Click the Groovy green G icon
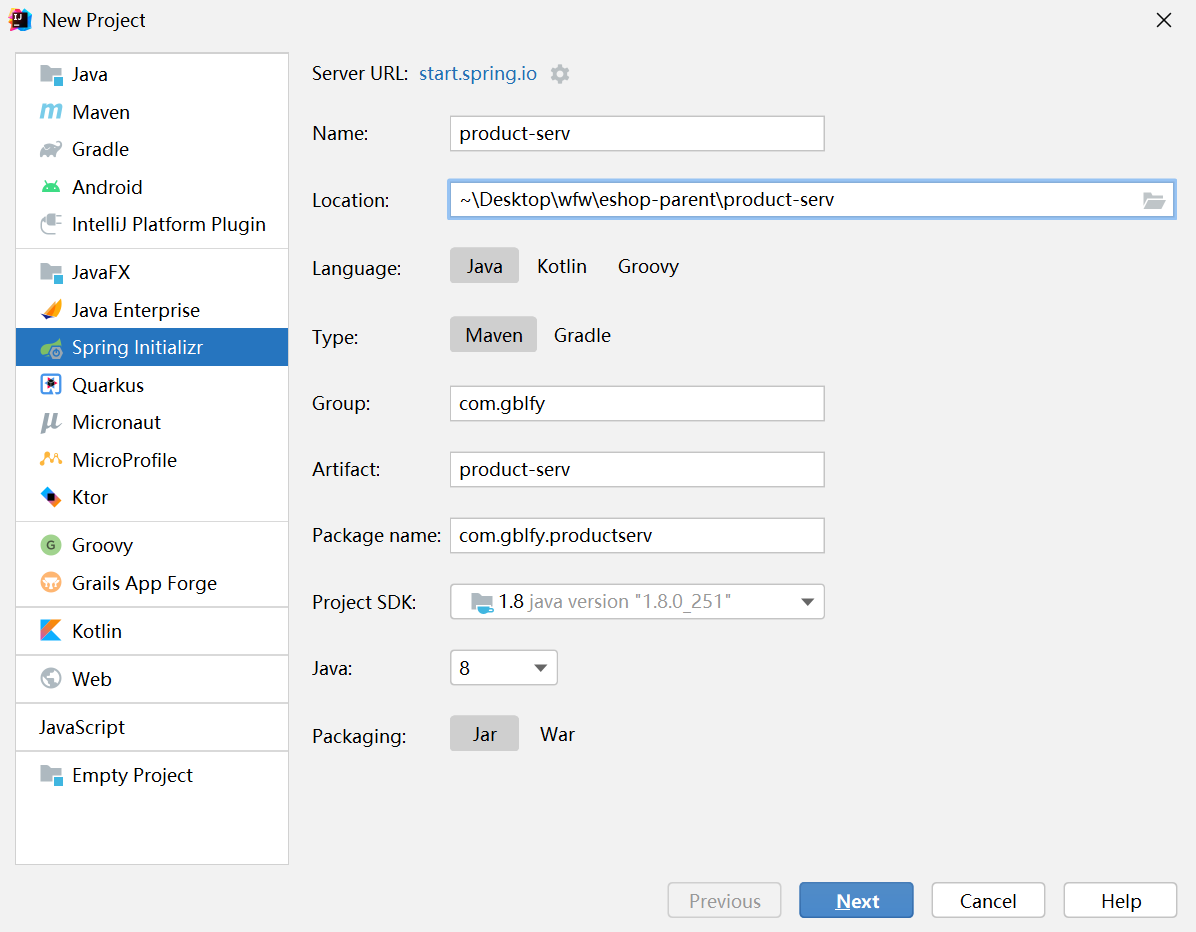Image resolution: width=1196 pixels, height=932 pixels. pos(51,545)
